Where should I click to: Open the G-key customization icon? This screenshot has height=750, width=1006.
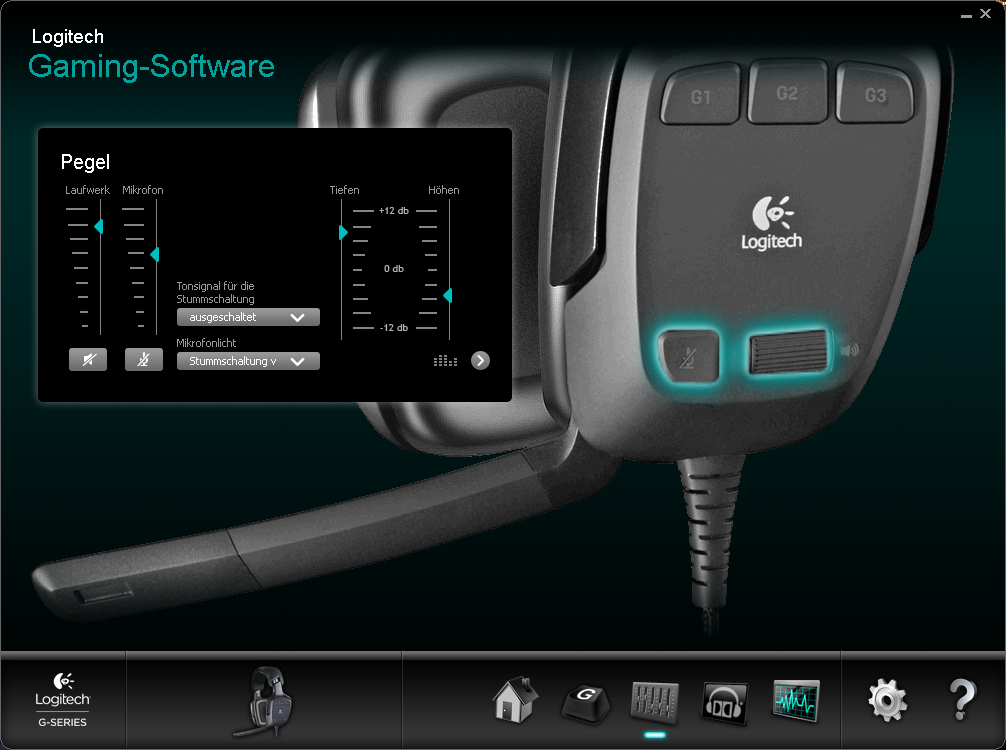(585, 703)
